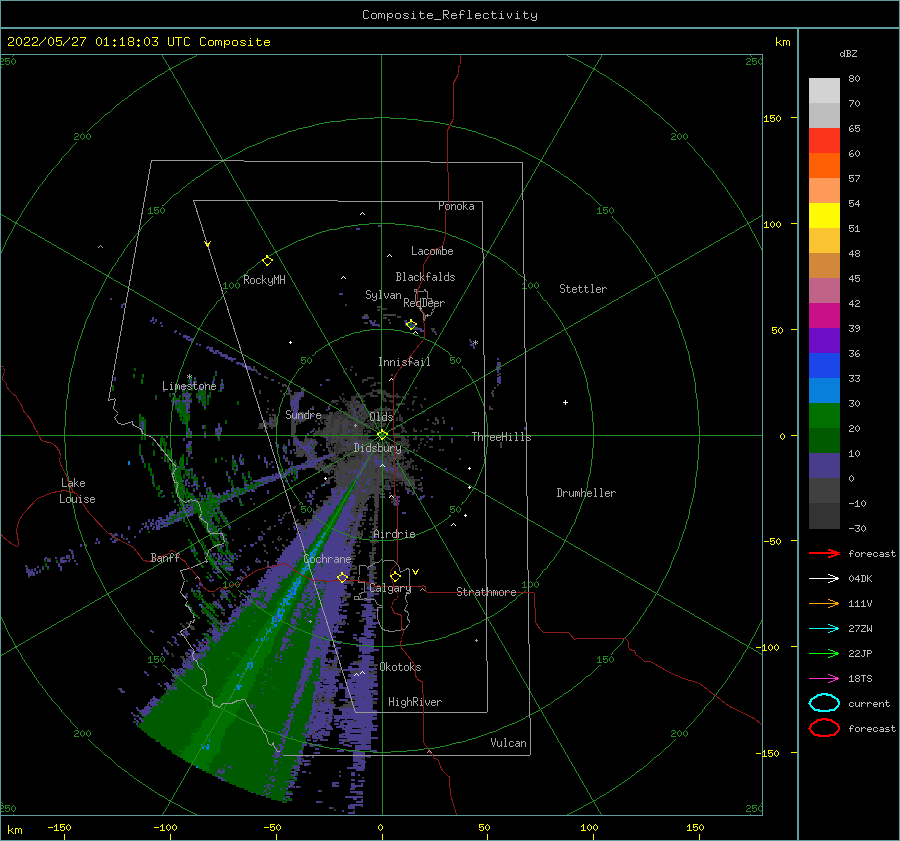The width and height of the screenshot is (900, 841).
Task: Click the Vulcan label
Action: tap(509, 743)
